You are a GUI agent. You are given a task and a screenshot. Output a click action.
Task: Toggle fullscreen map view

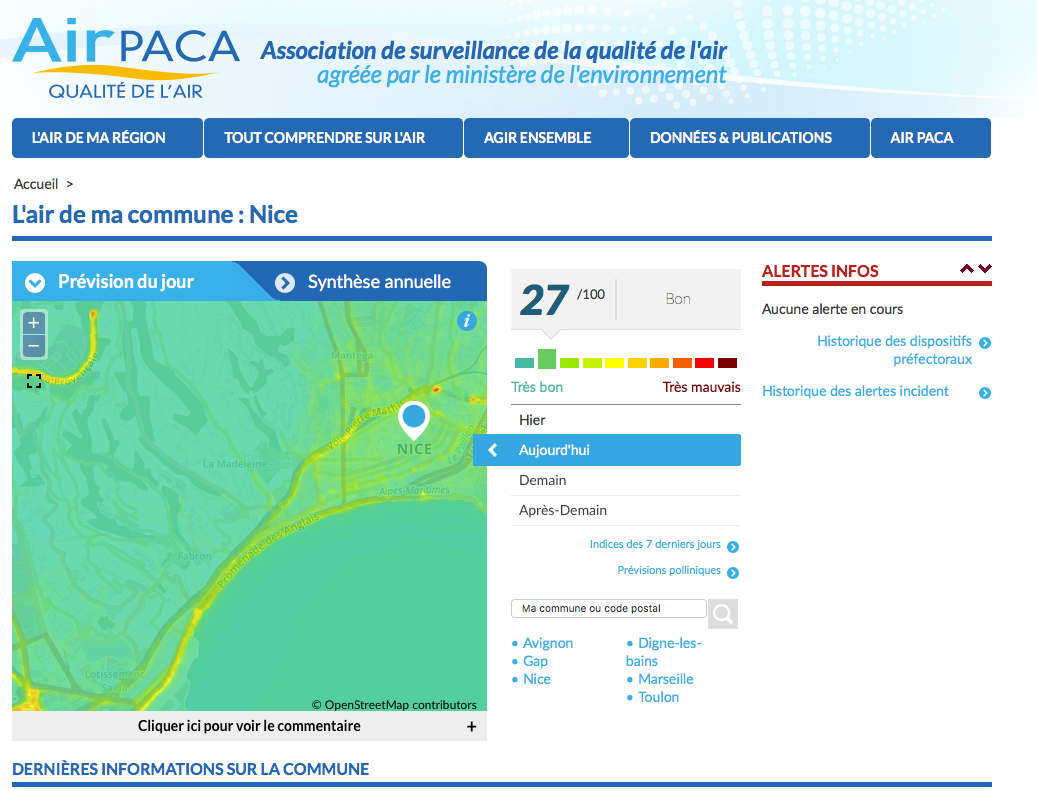tap(34, 381)
